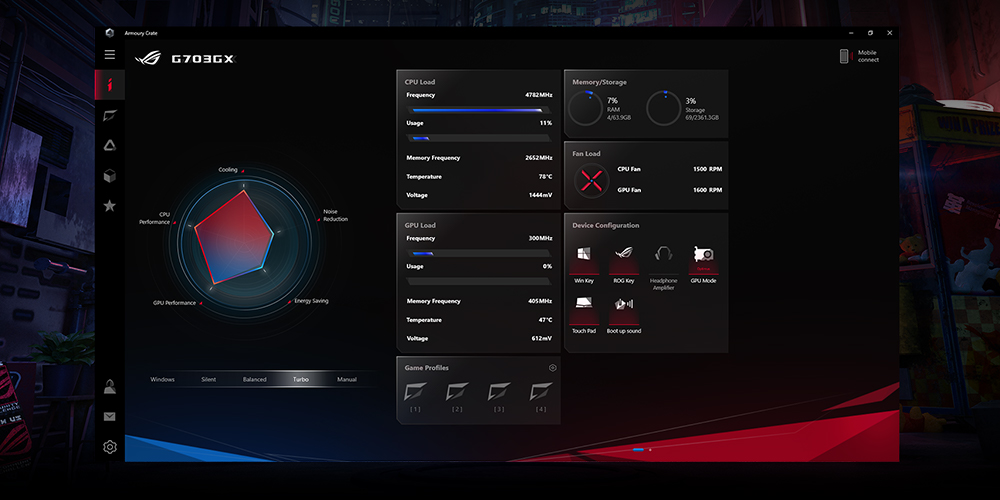The image size is (1000, 500).
Task: Click the Noise Reduction radar label
Action: point(335,215)
